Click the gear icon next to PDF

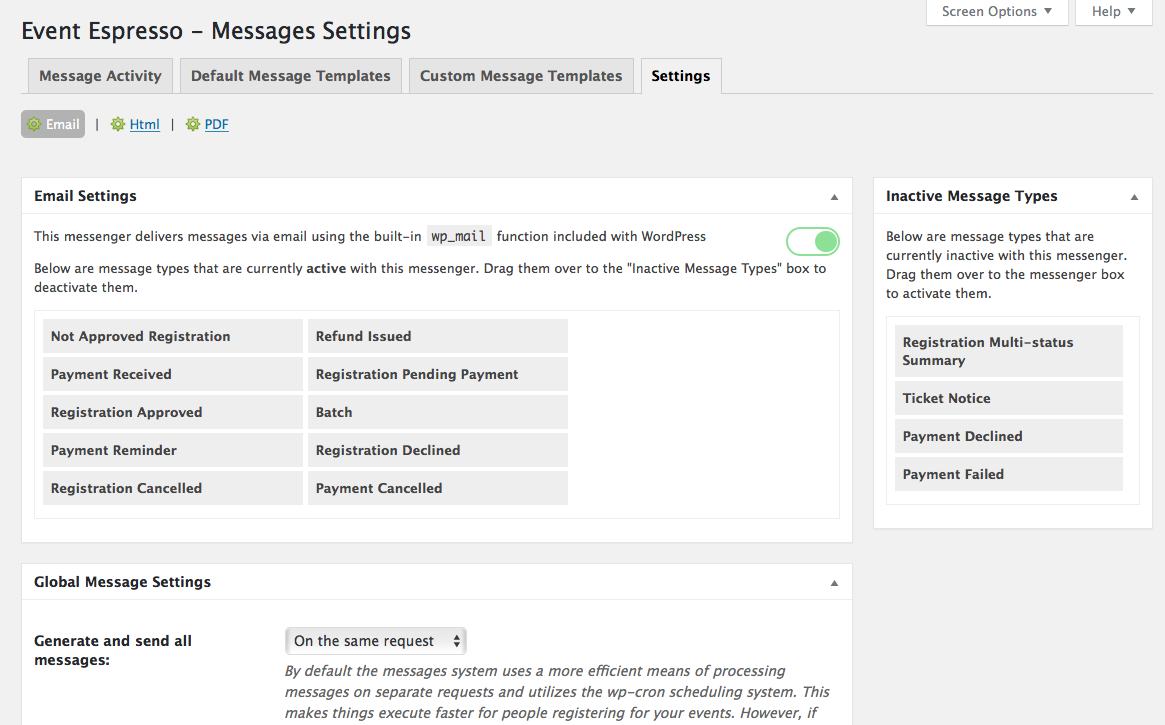[192, 124]
